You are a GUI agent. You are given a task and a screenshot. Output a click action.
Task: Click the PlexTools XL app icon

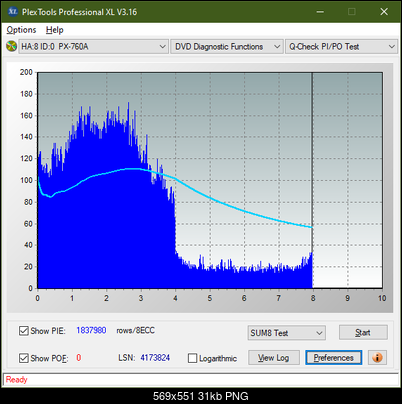click(x=12, y=12)
